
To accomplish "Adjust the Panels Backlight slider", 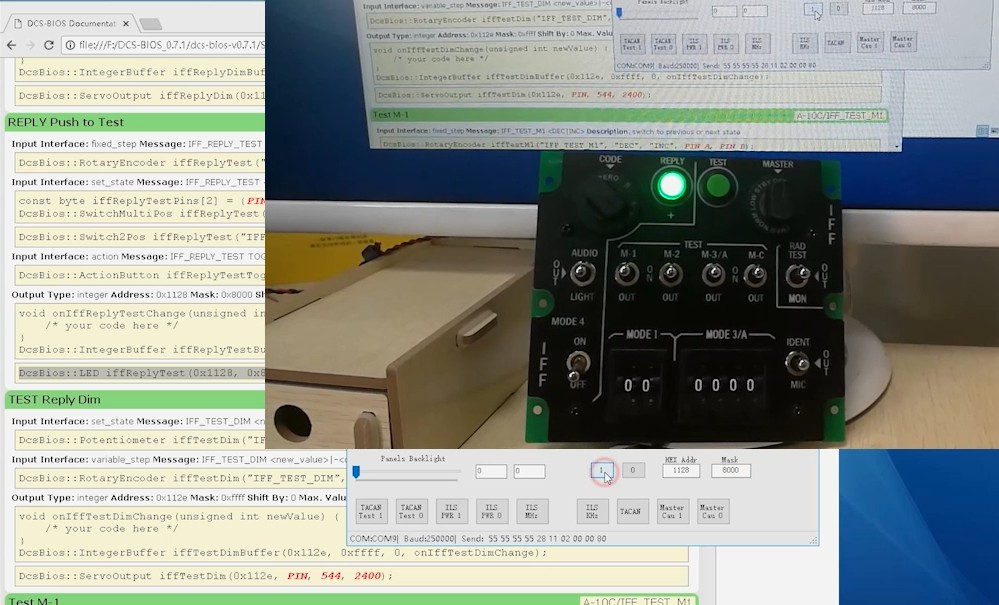I will click(356, 472).
